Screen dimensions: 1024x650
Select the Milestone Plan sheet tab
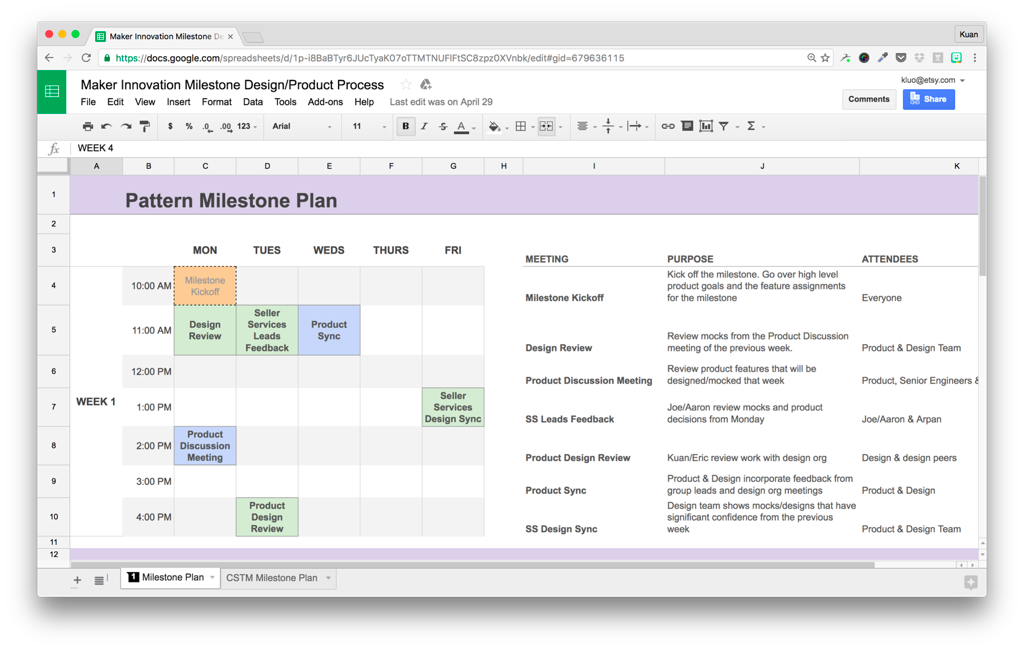click(x=172, y=577)
